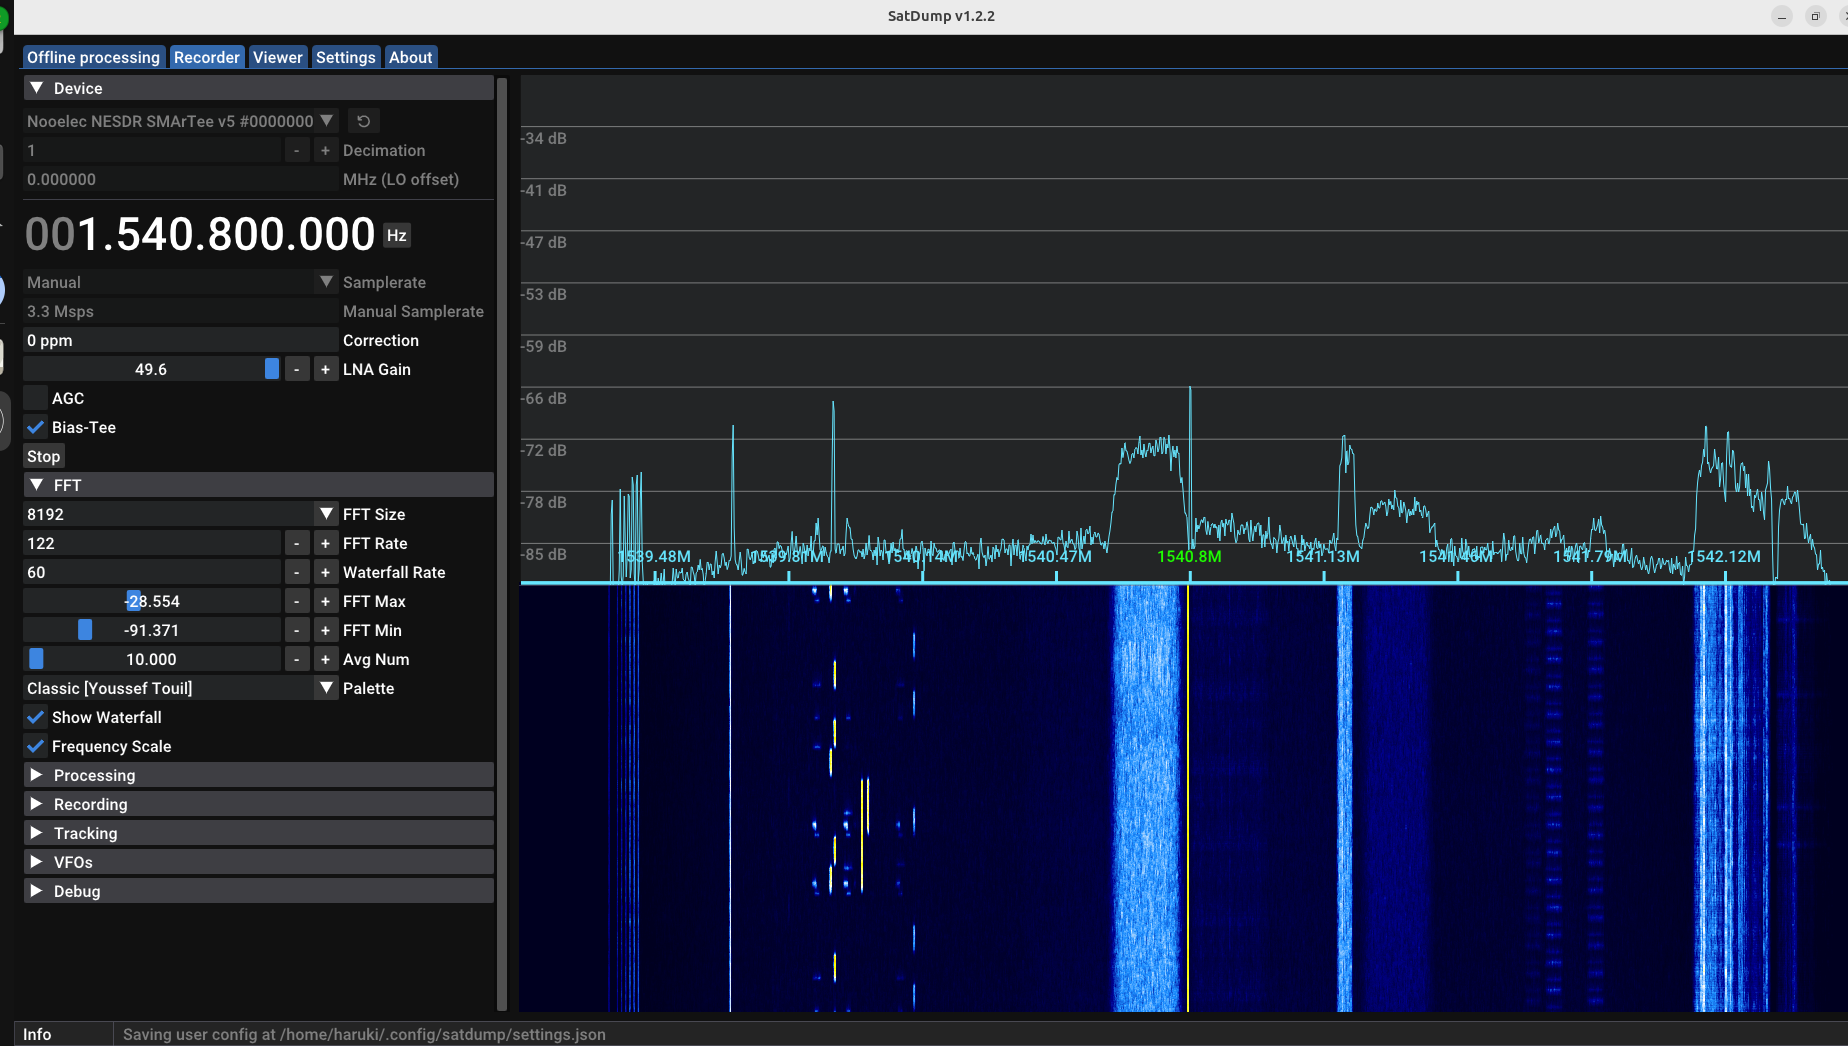This screenshot has width=1848, height=1046.
Task: Adjust the FFT Min slider
Action: pyautogui.click(x=152, y=630)
